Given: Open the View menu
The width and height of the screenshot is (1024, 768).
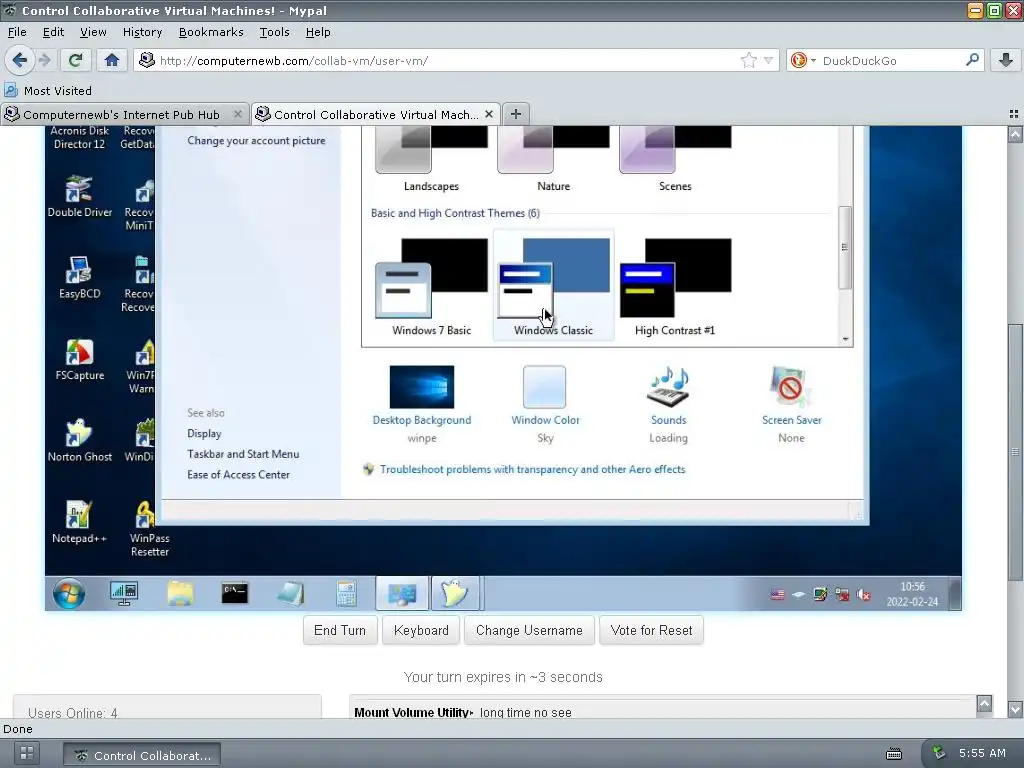Looking at the screenshot, I should tap(93, 32).
